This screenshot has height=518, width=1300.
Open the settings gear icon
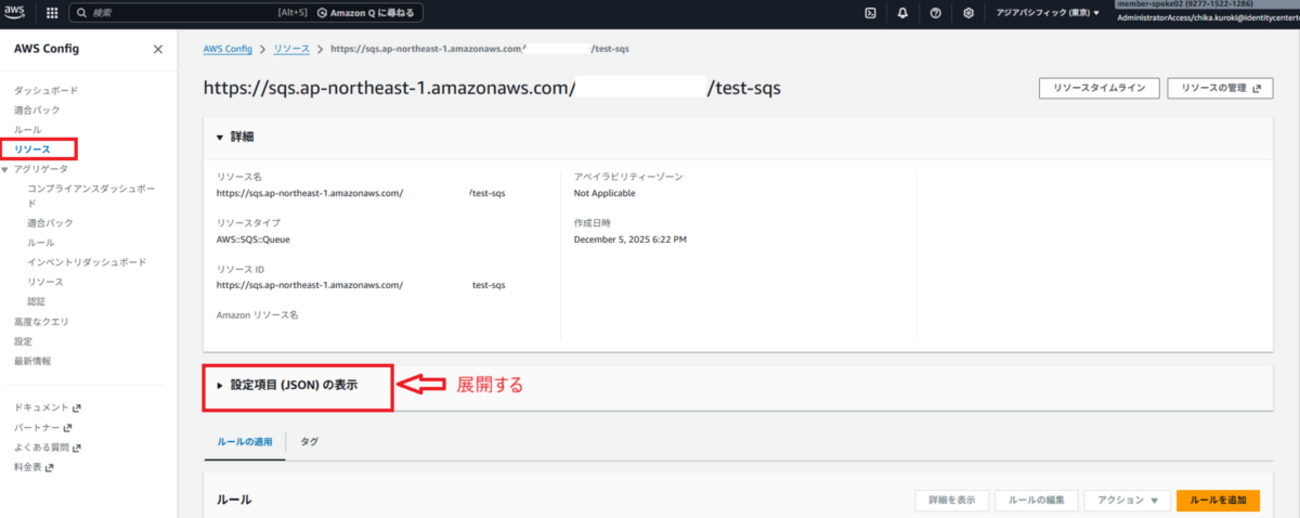[x=968, y=13]
